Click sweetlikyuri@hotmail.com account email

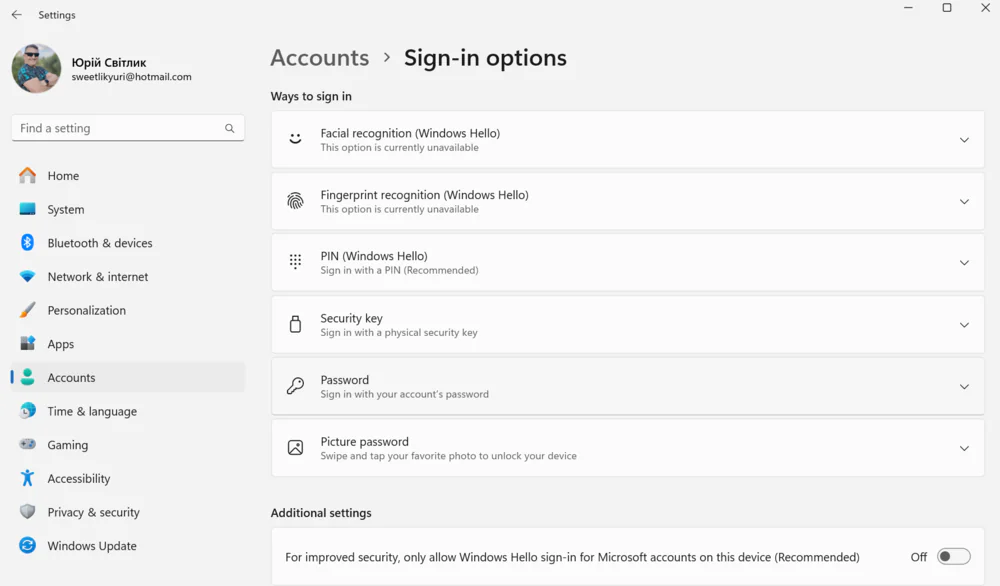(x=131, y=77)
